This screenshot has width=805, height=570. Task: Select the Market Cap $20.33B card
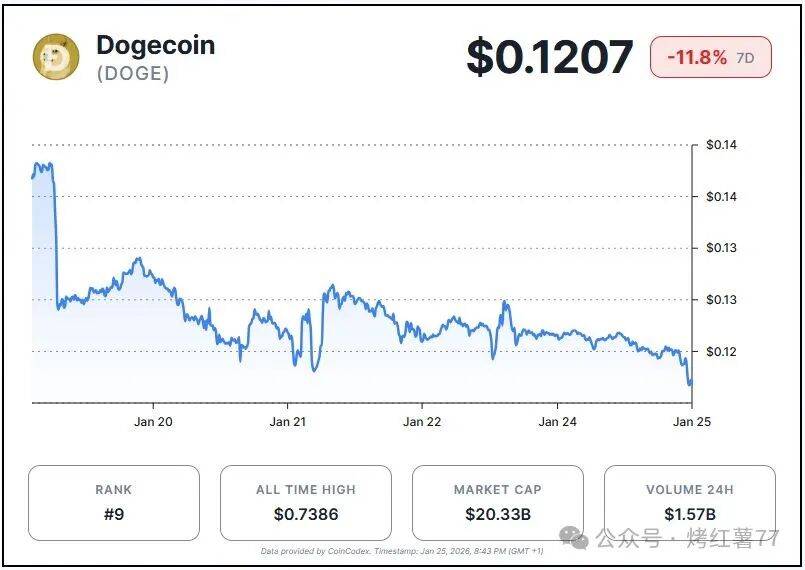click(x=497, y=503)
